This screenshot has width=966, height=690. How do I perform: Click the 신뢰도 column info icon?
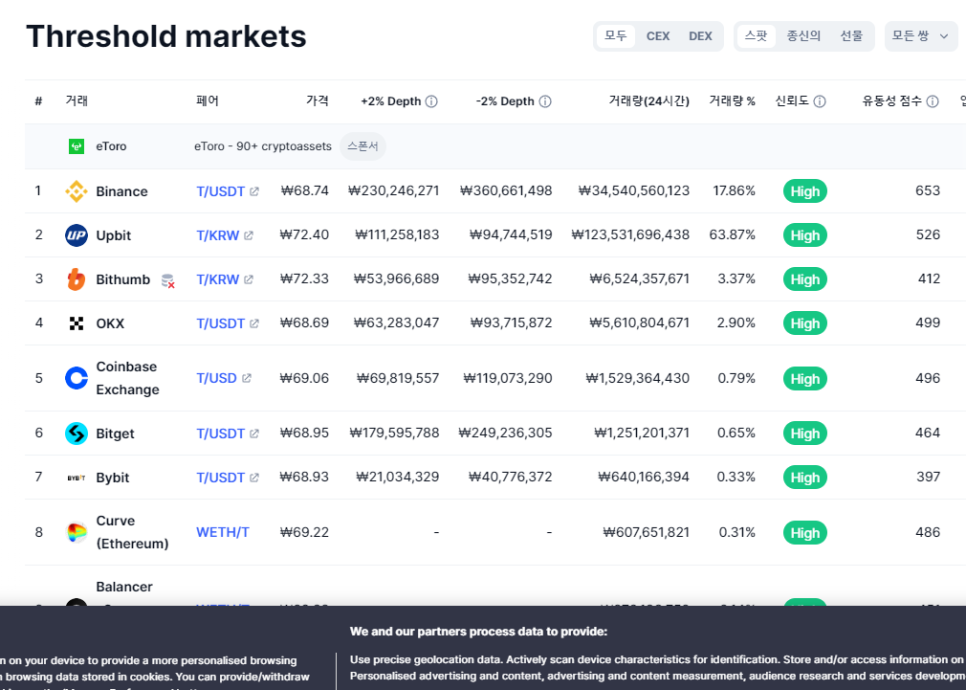[x=819, y=102]
